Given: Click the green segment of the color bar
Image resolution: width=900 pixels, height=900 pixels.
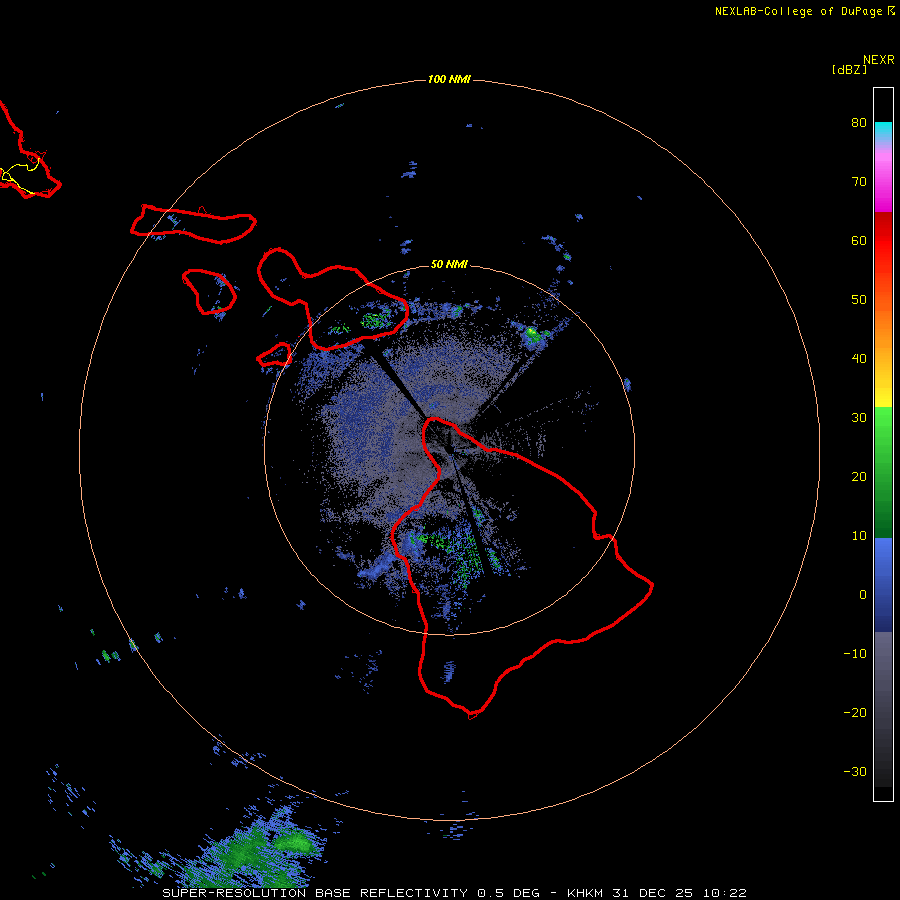Looking at the screenshot, I should click(x=883, y=472).
